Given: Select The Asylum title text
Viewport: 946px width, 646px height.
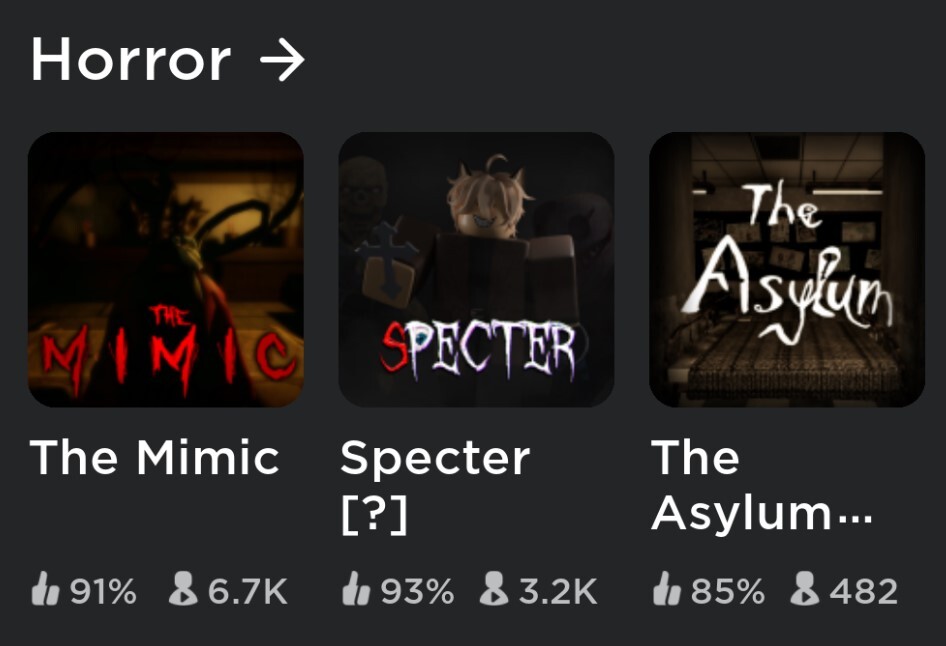Looking at the screenshot, I should (761, 486).
